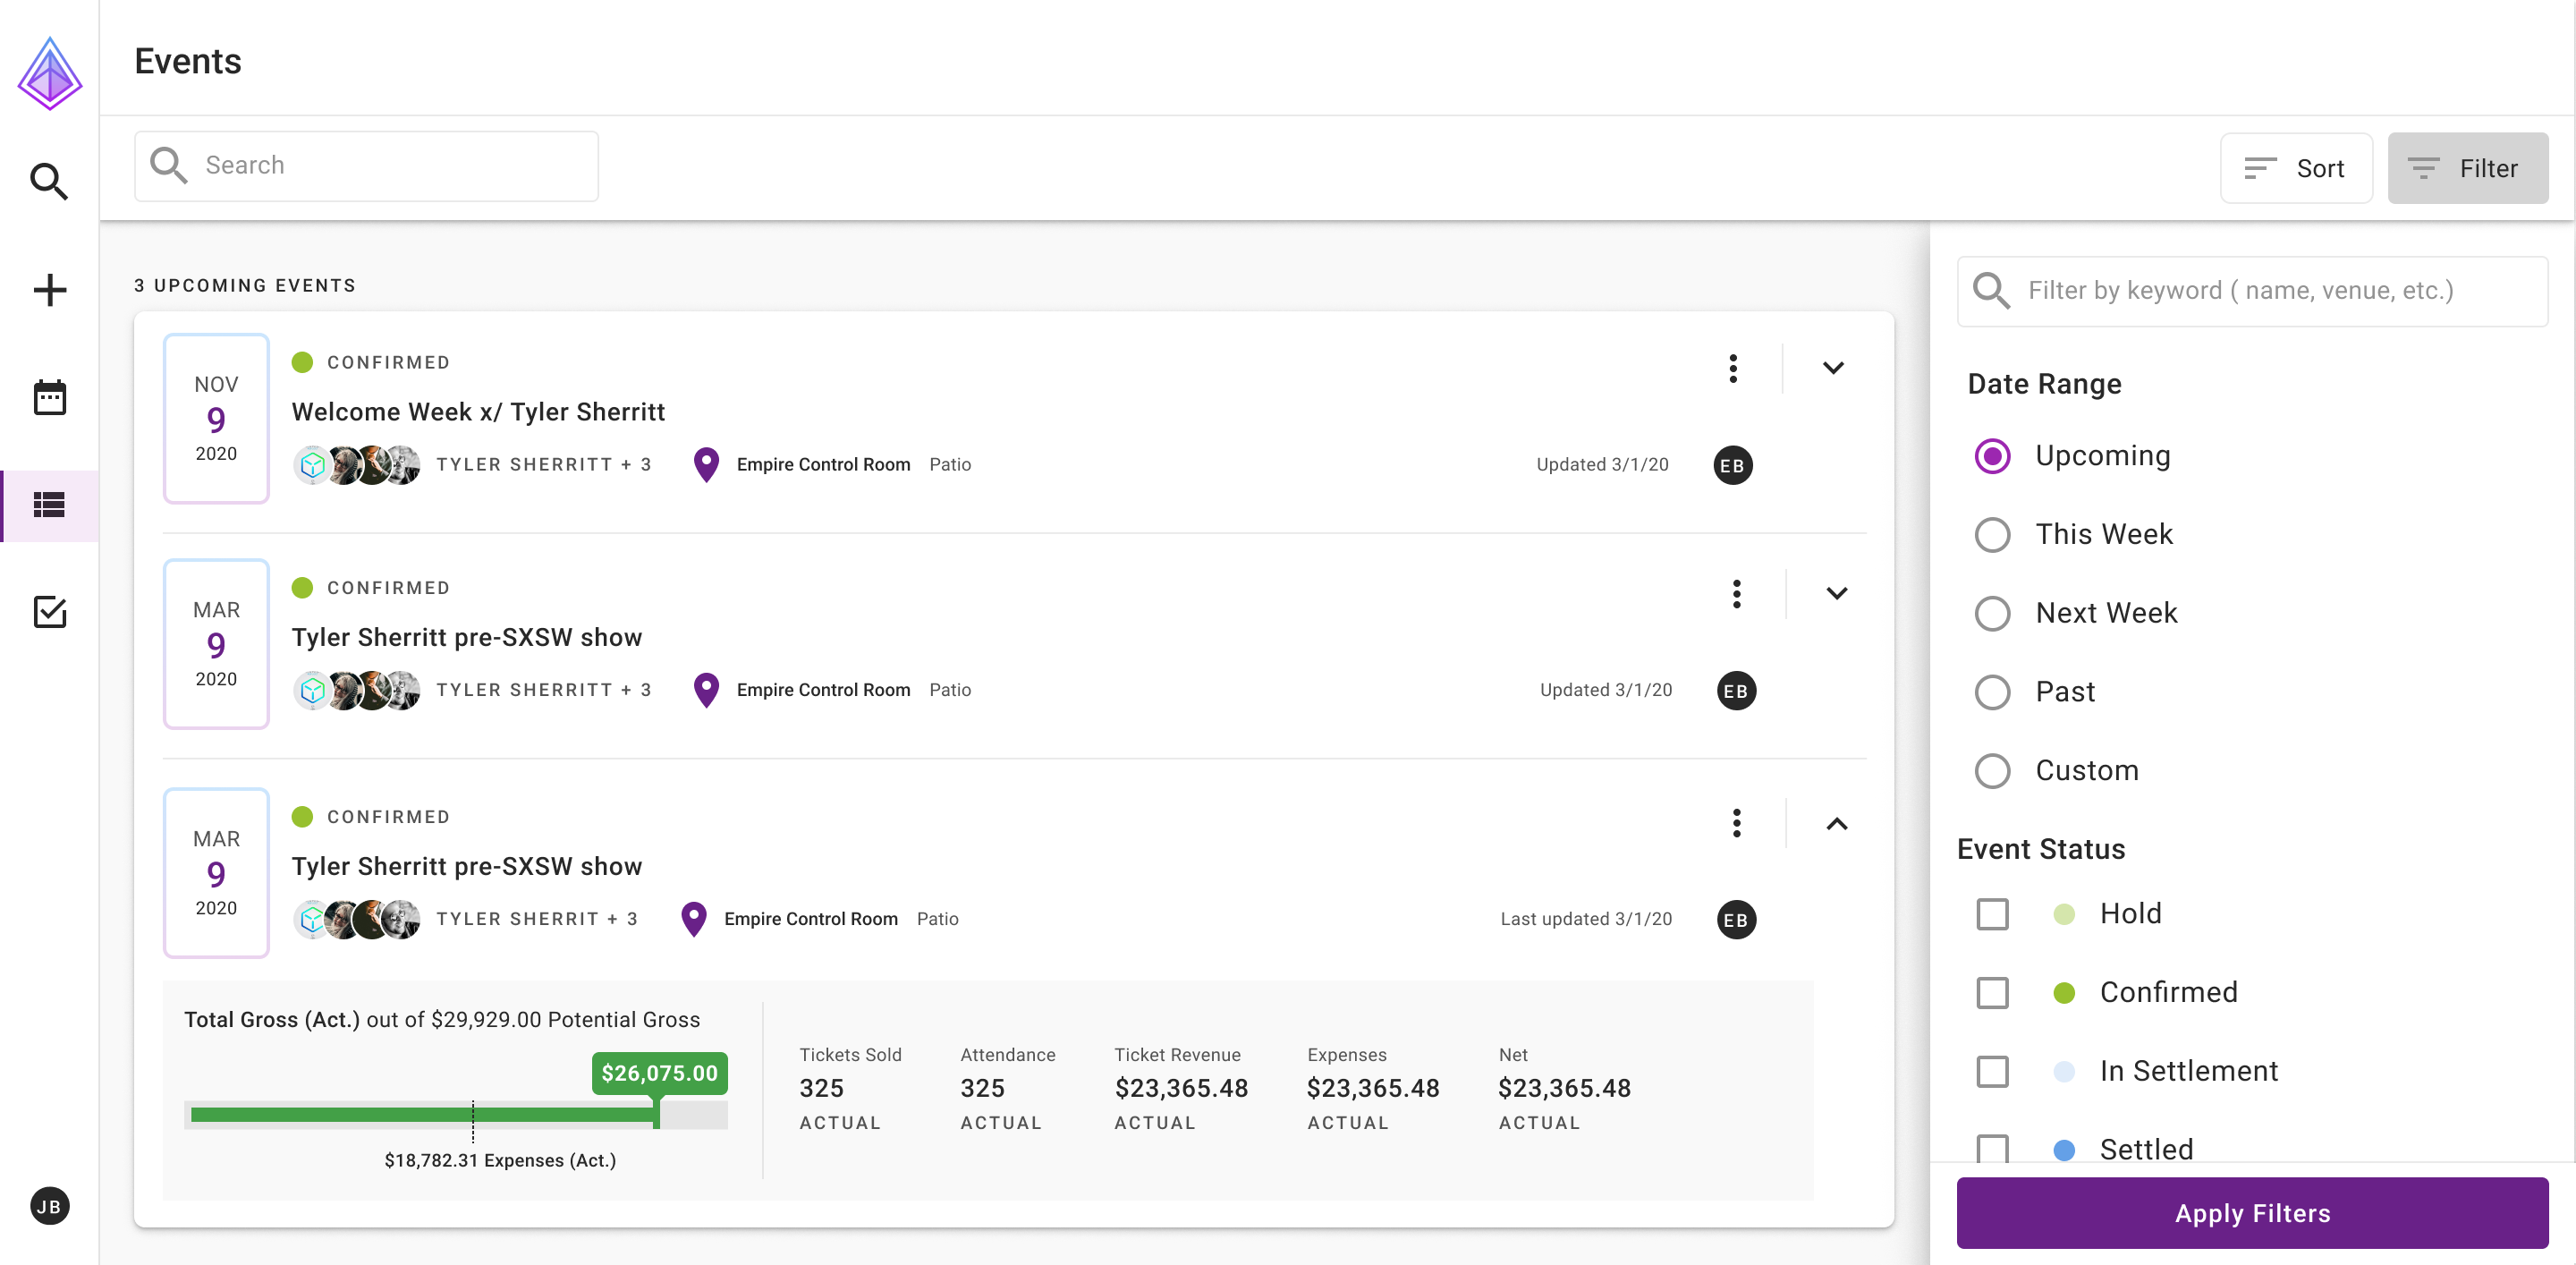Click the Apply Filters button

[2251, 1213]
